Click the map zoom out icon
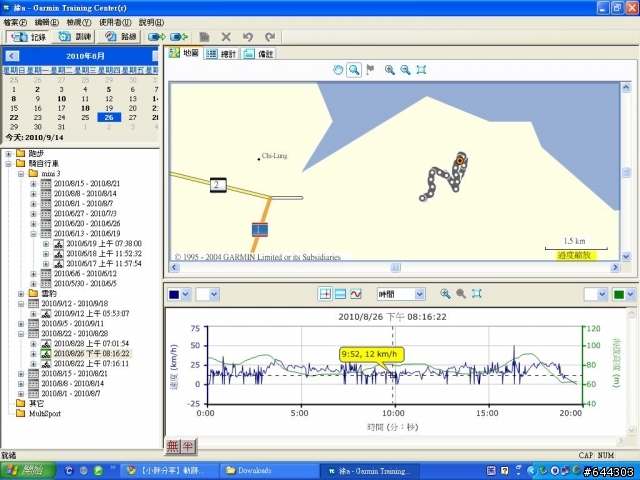The height and width of the screenshot is (480, 640). coord(405,70)
